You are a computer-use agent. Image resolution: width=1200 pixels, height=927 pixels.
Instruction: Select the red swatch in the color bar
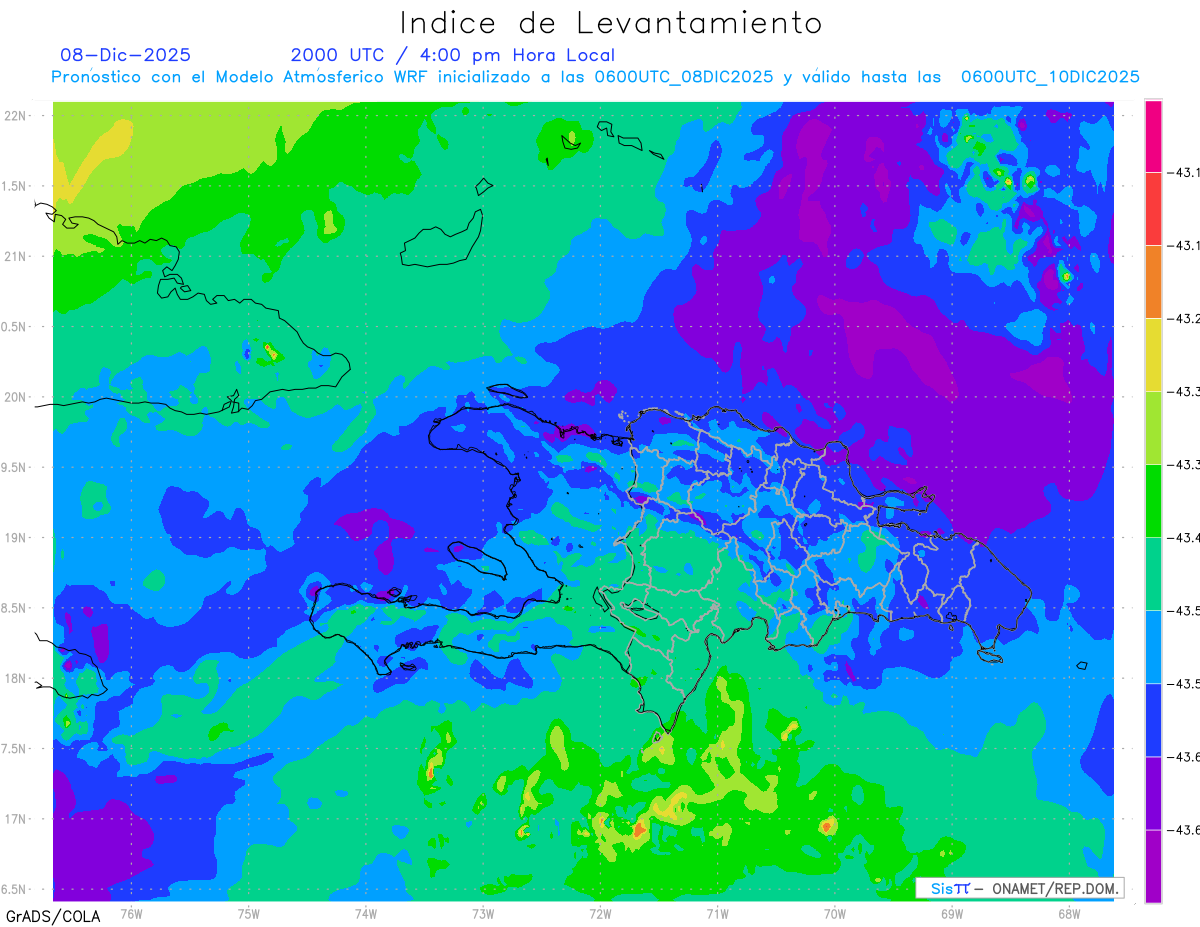(1153, 209)
